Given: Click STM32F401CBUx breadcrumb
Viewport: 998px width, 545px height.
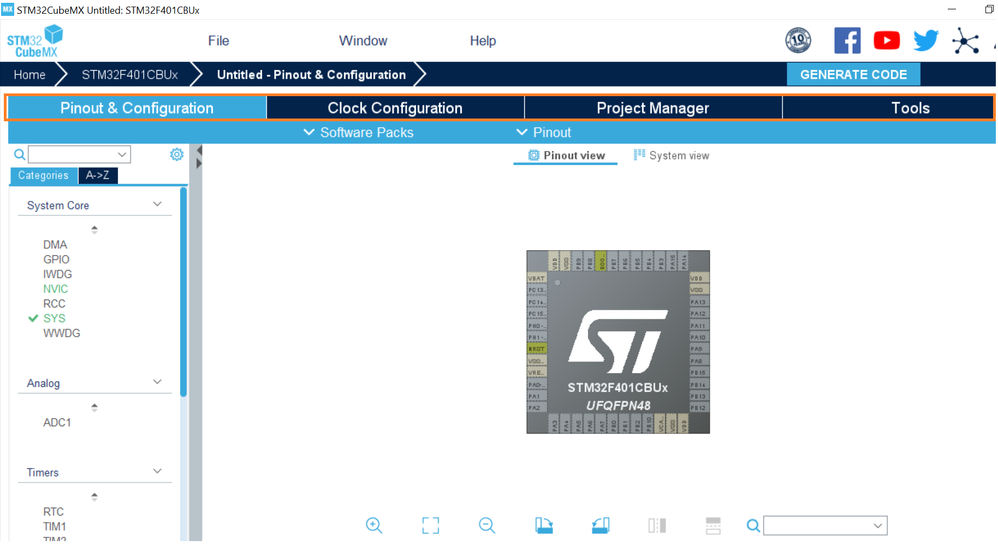Looking at the screenshot, I should point(129,74).
